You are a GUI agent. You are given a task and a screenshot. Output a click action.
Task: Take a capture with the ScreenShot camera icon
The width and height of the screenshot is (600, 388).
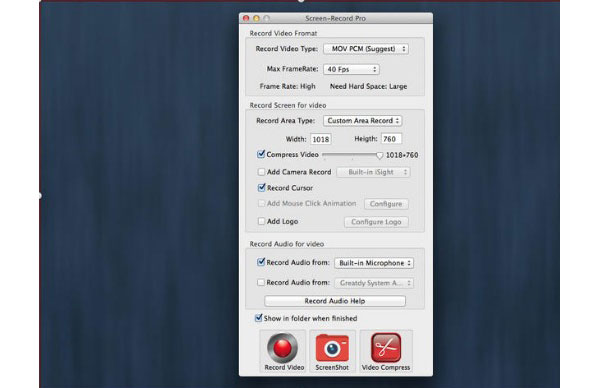(332, 347)
